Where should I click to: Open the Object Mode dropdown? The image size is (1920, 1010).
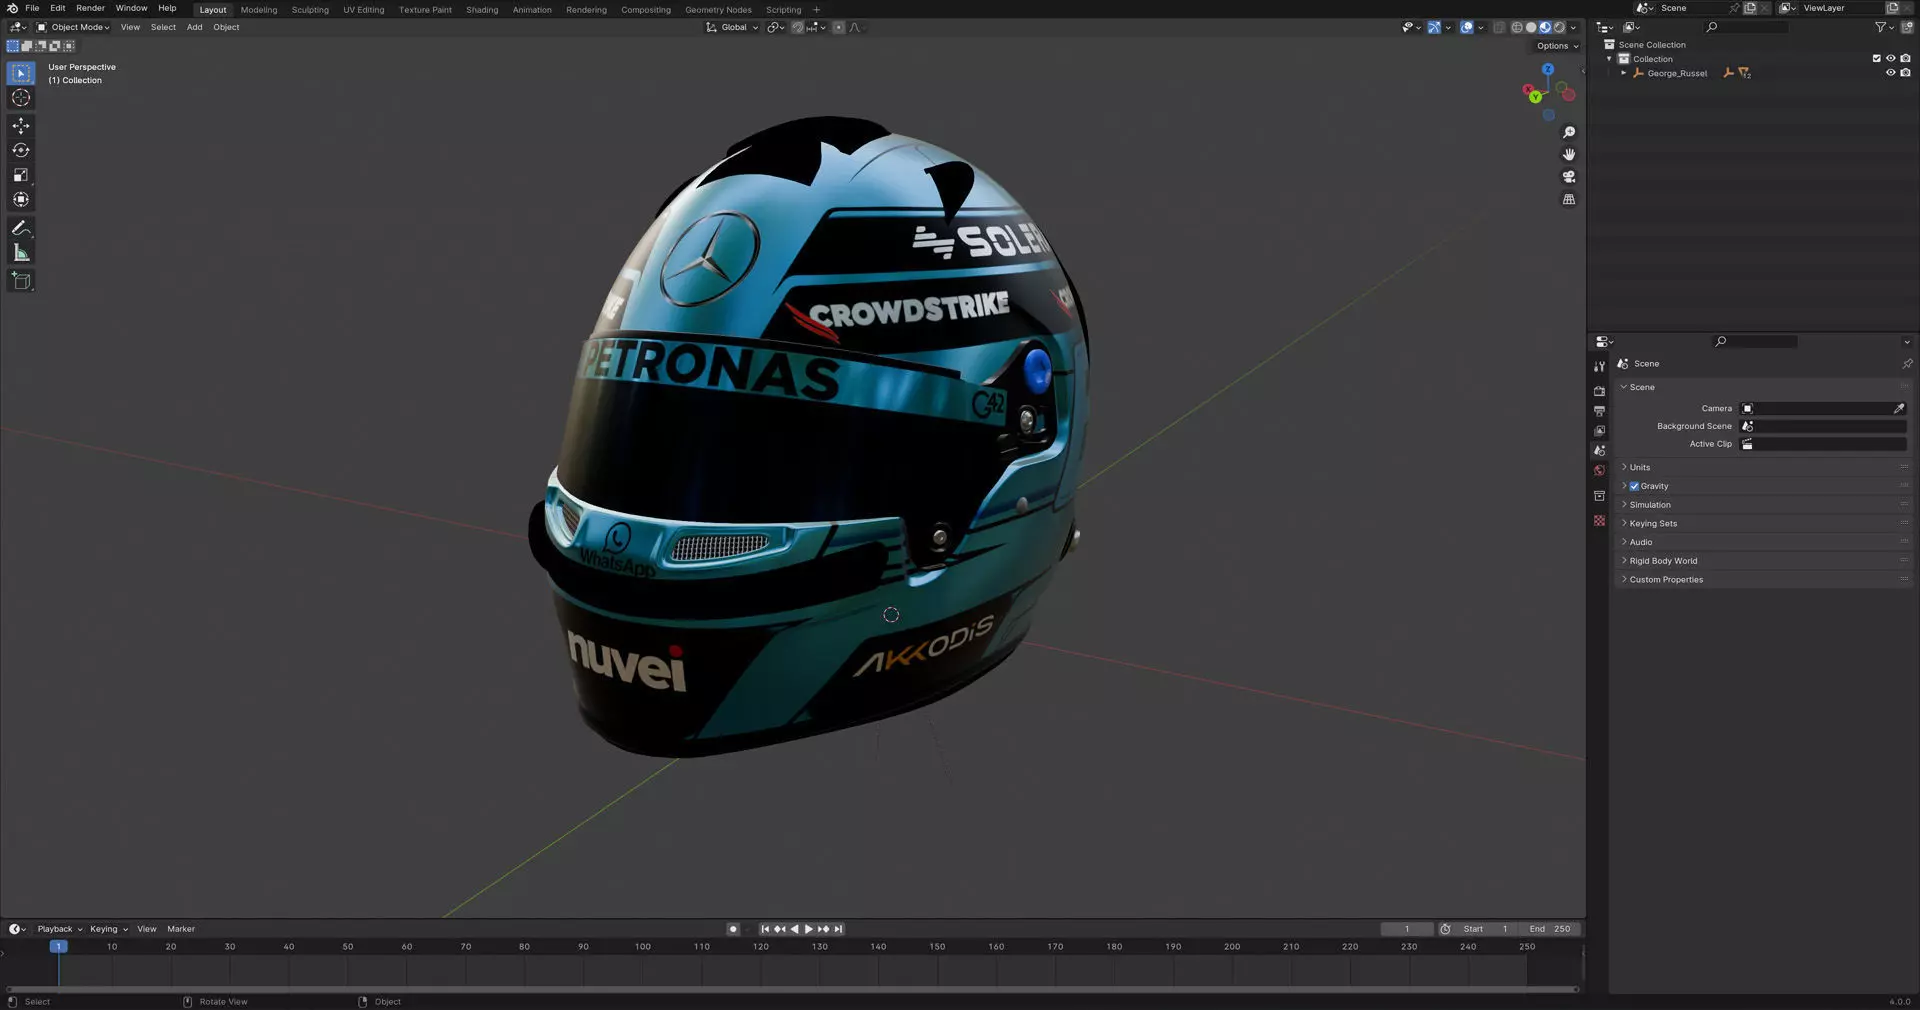(x=74, y=27)
